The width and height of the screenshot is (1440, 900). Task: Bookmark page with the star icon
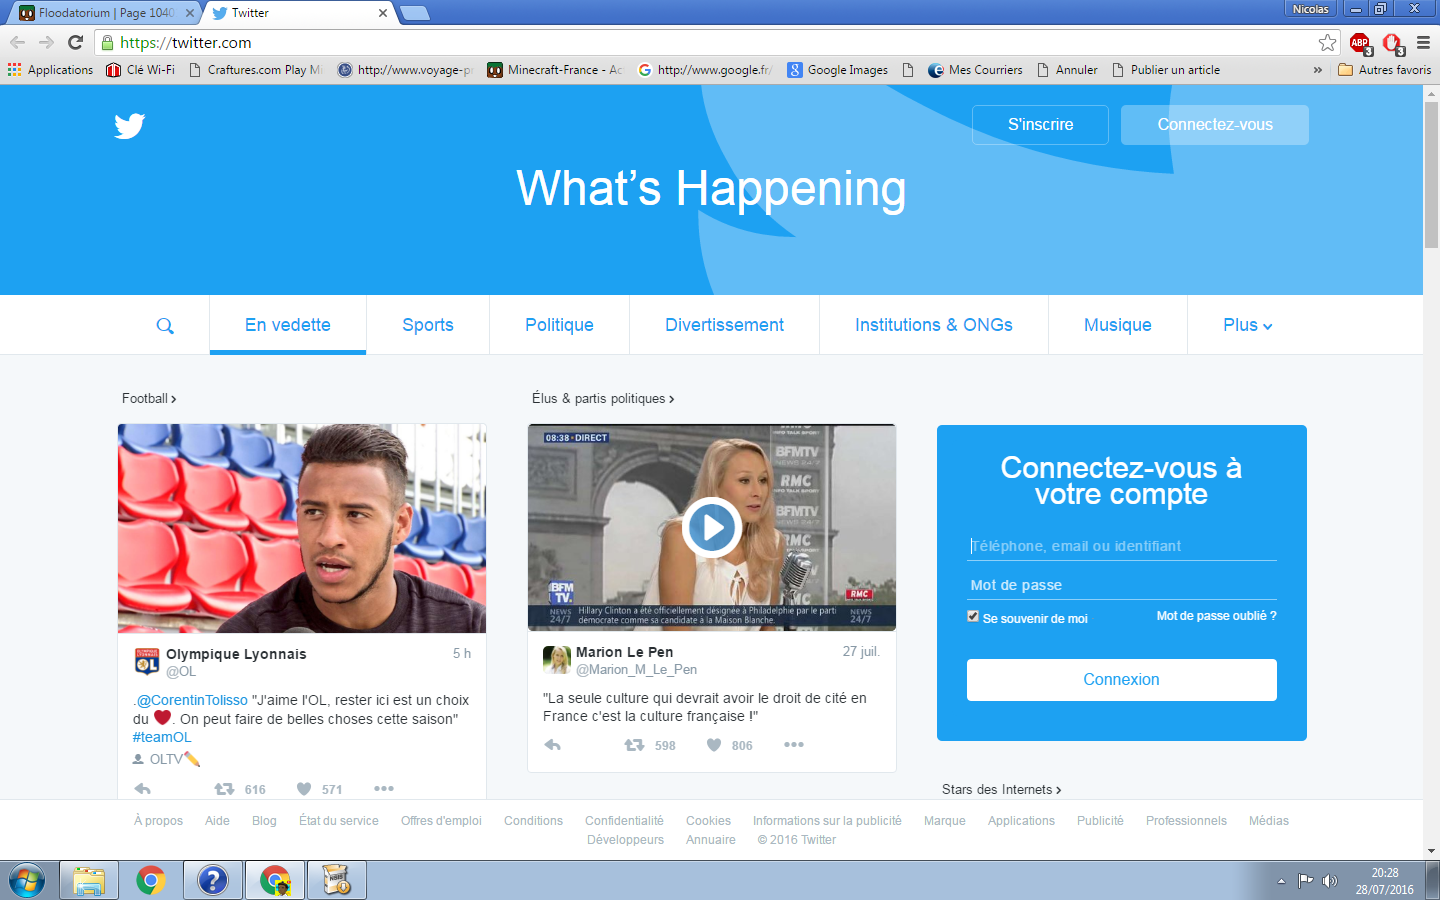click(x=1327, y=42)
